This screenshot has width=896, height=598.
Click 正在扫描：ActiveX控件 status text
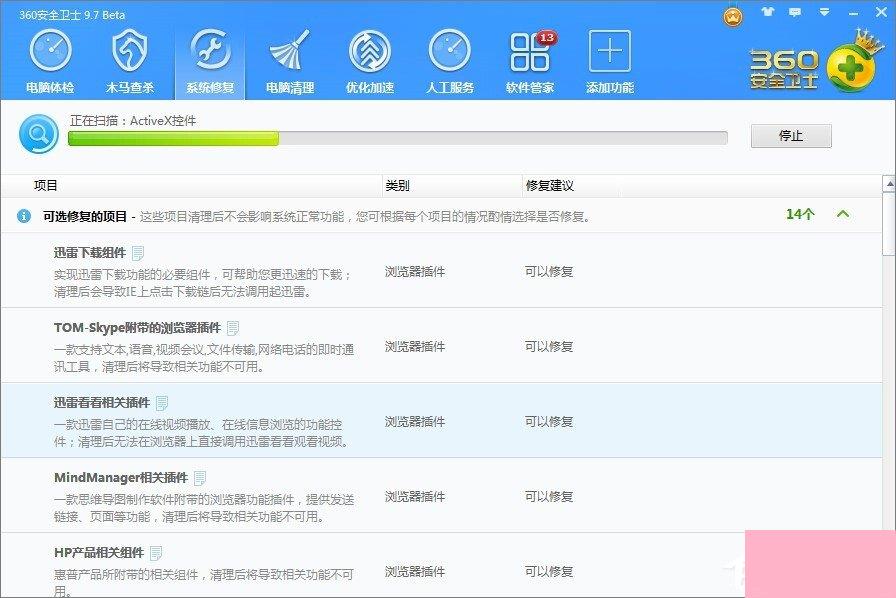[x=133, y=121]
